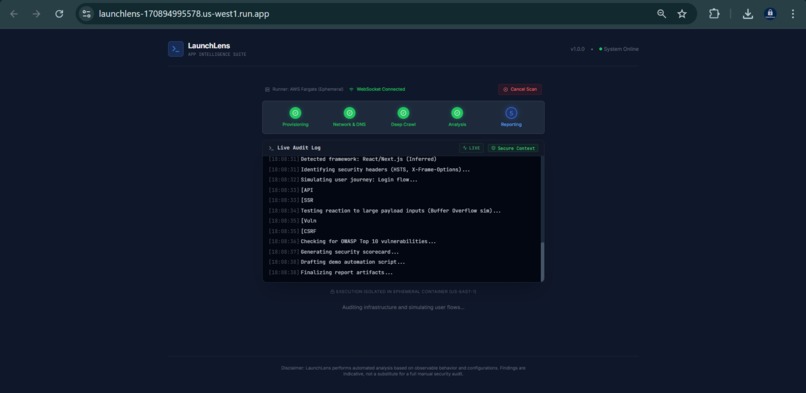Click 'Generating security scorecard' log line
Screen dimensions: 806x393
click(350, 252)
